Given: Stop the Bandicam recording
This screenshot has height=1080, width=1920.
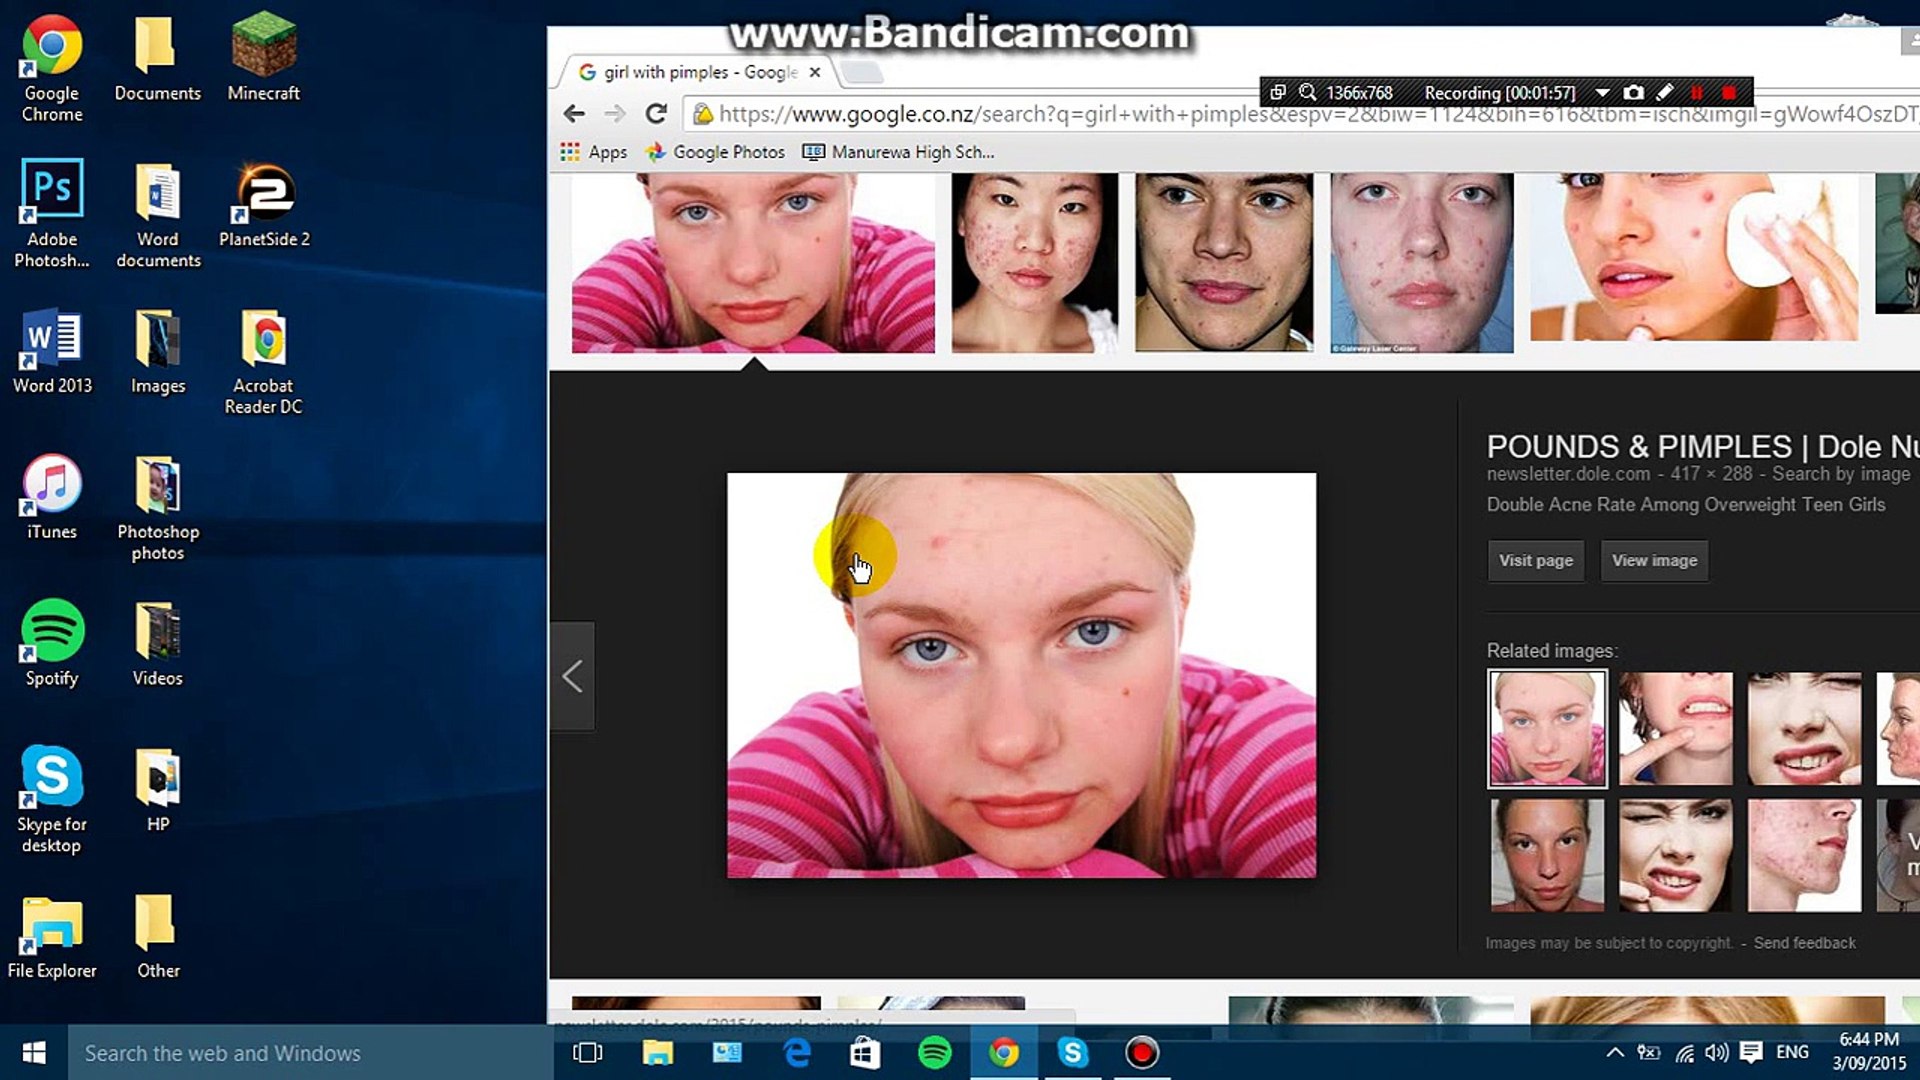Looking at the screenshot, I should (1729, 92).
